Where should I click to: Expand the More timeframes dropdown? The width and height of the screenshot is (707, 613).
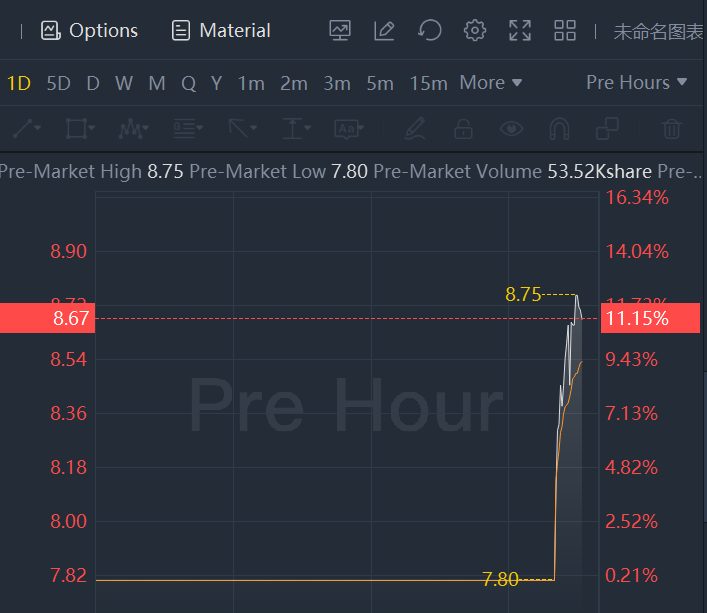point(491,83)
